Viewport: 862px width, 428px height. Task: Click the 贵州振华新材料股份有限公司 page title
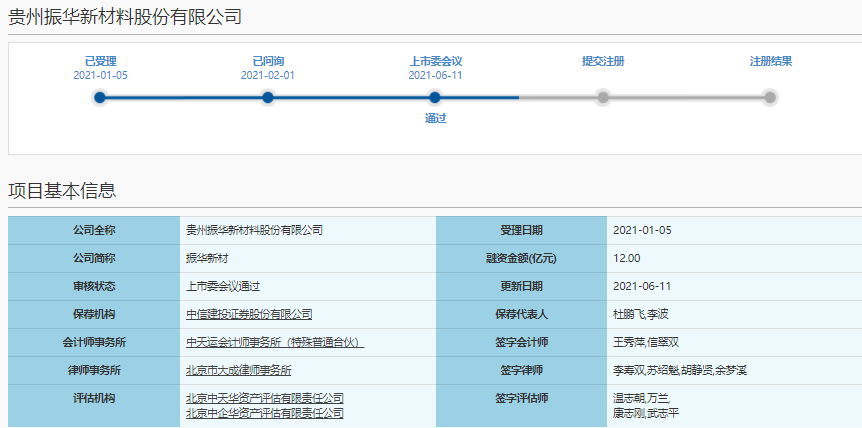[x=125, y=17]
